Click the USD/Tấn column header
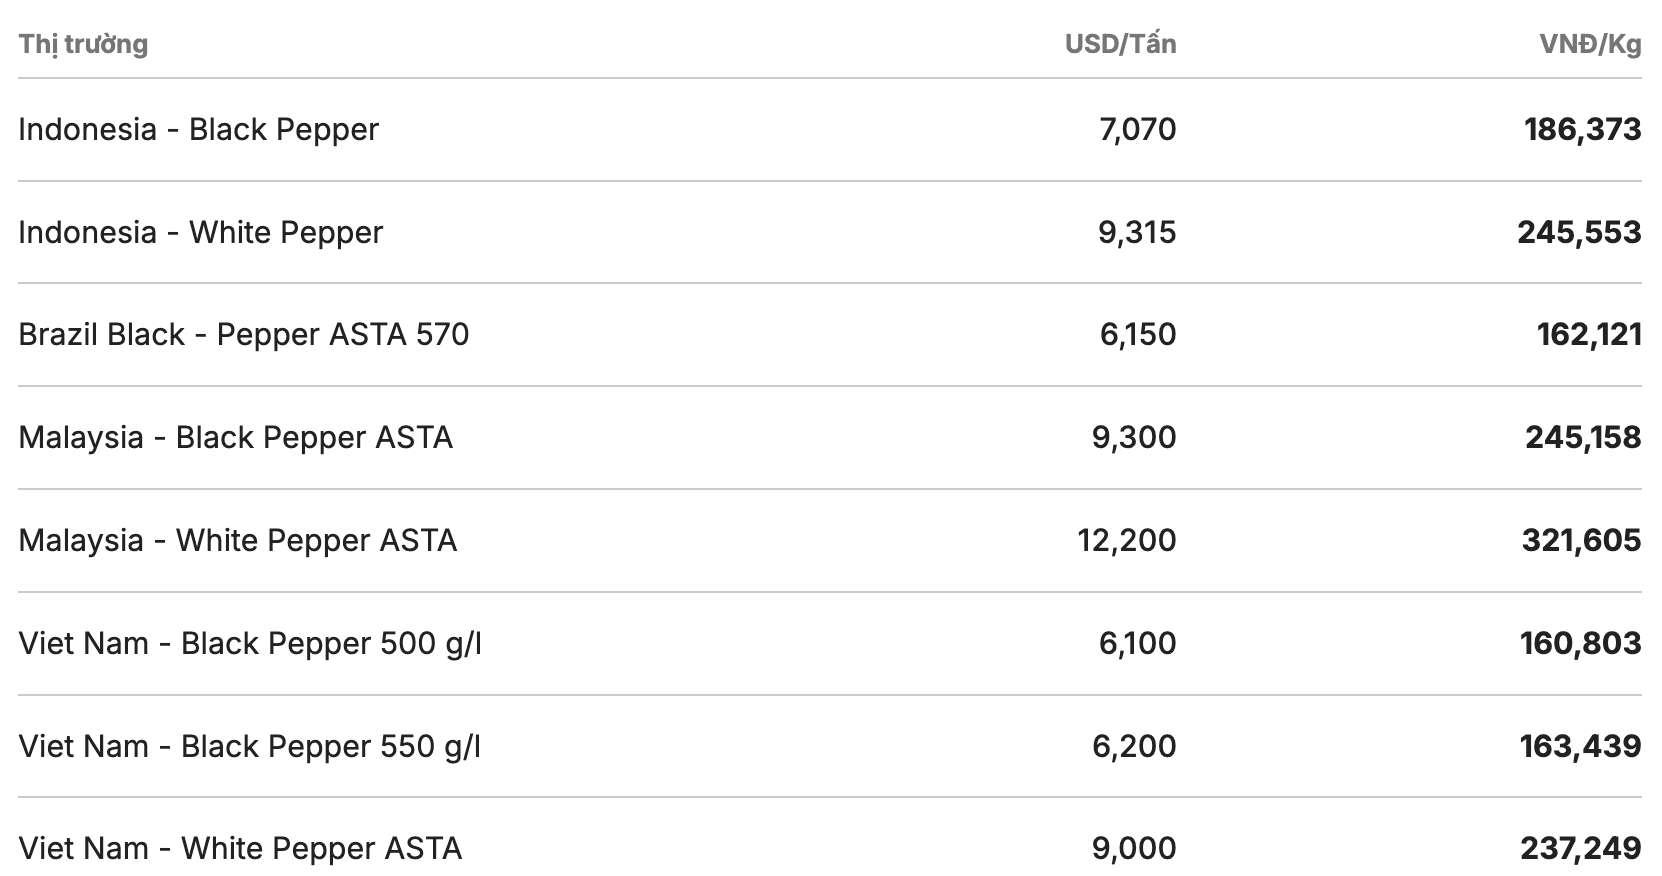The image size is (1662, 876). (x=1120, y=44)
